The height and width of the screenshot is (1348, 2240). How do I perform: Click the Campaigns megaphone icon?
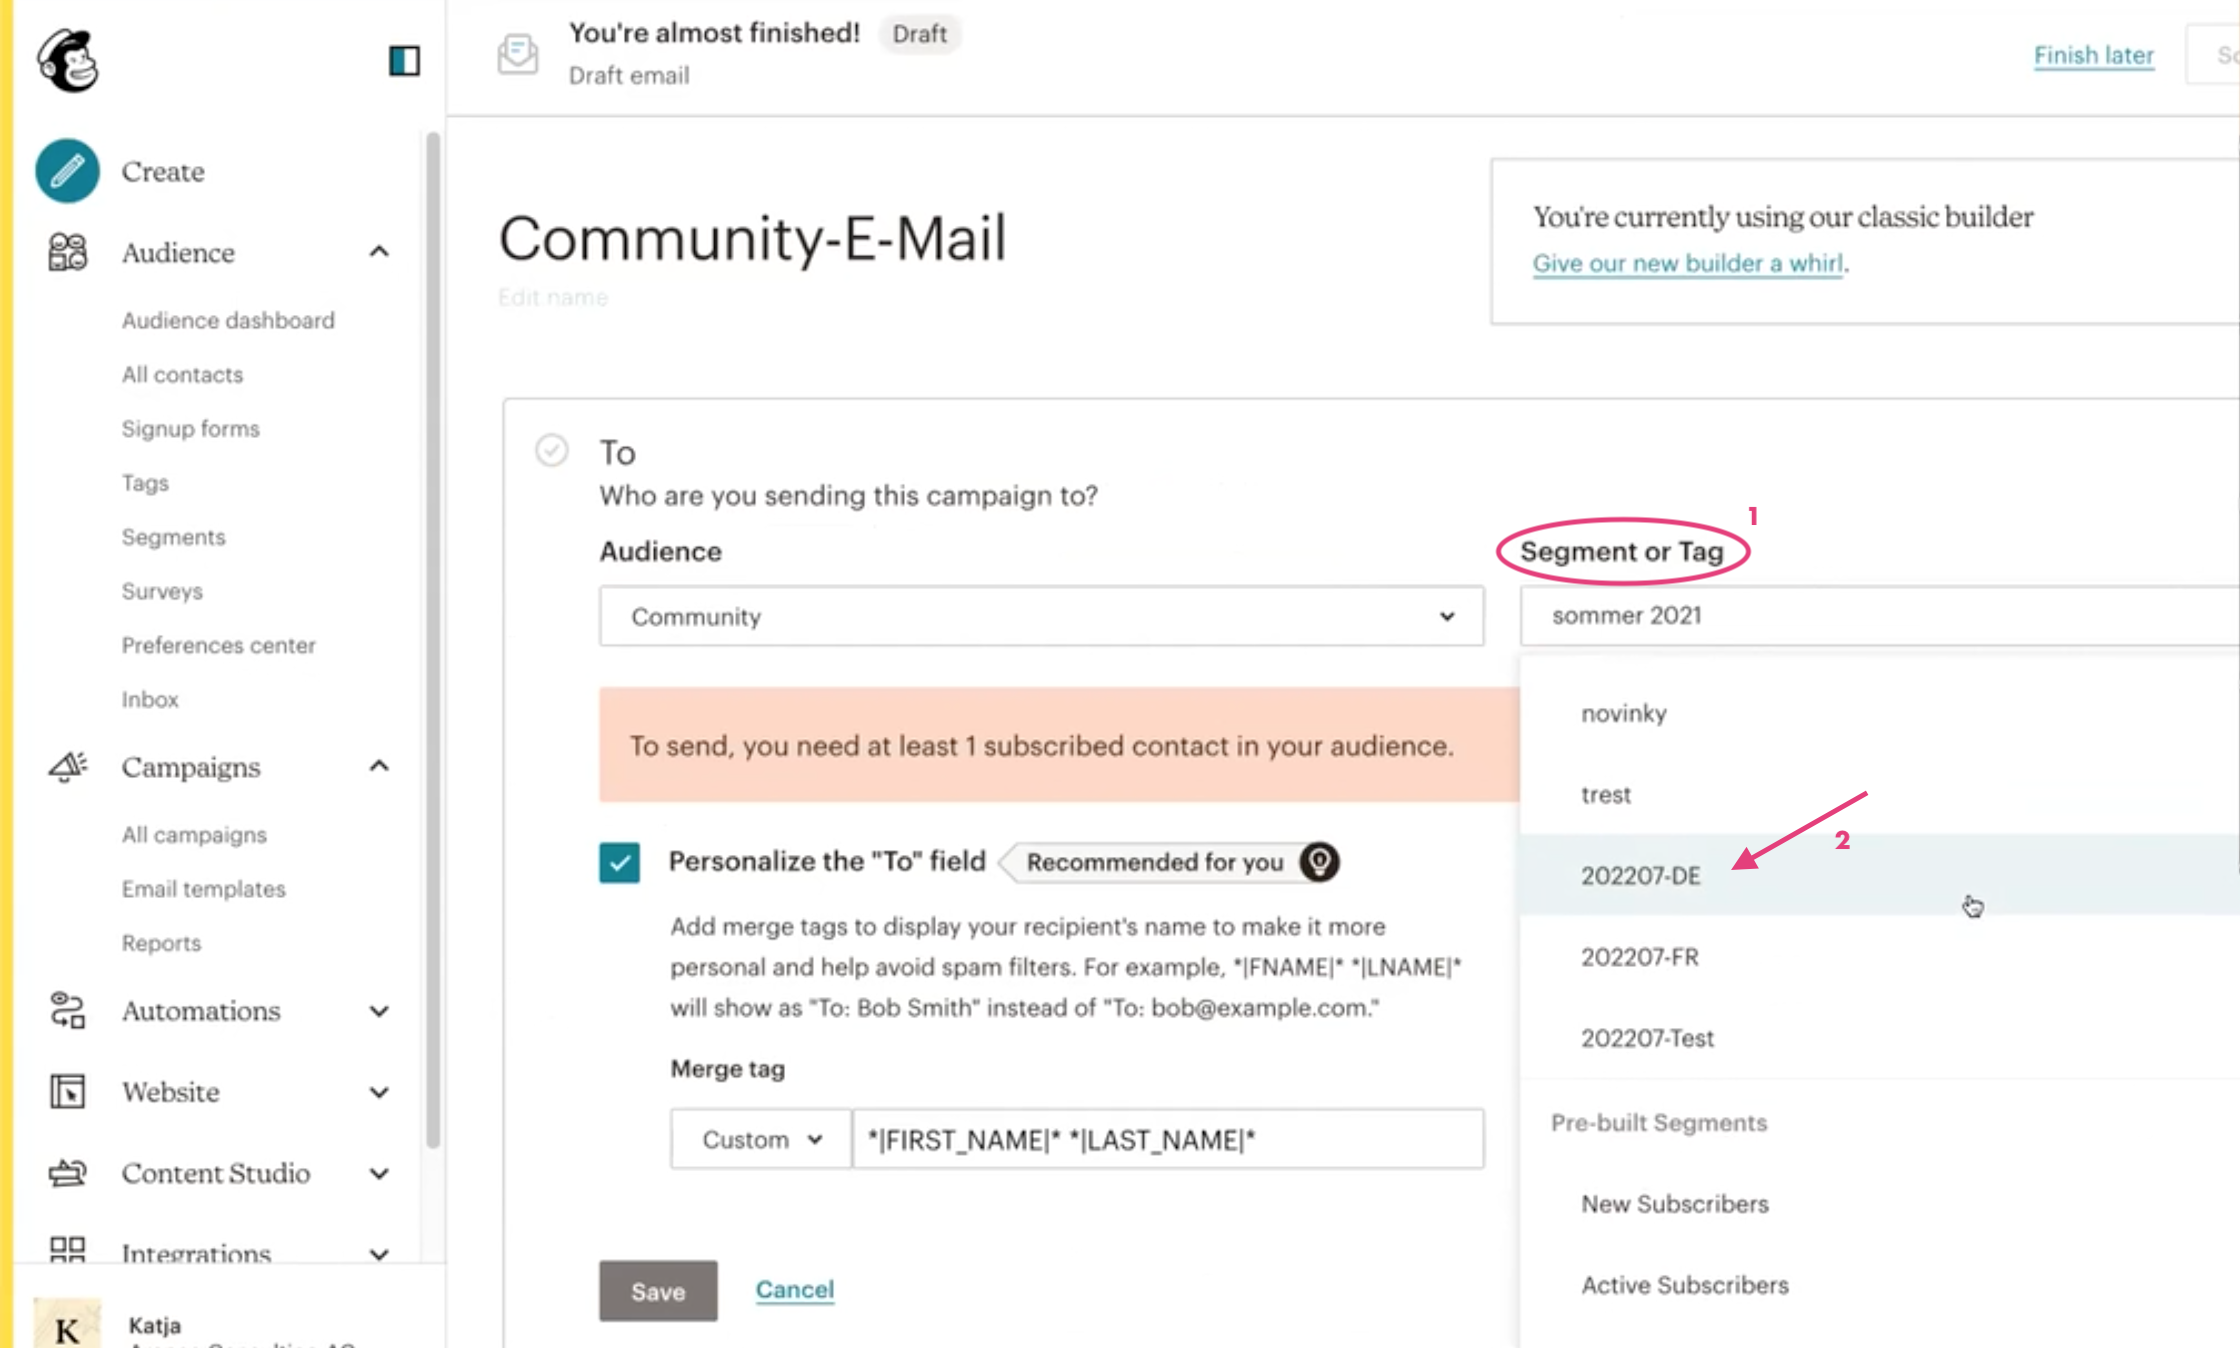pos(67,767)
